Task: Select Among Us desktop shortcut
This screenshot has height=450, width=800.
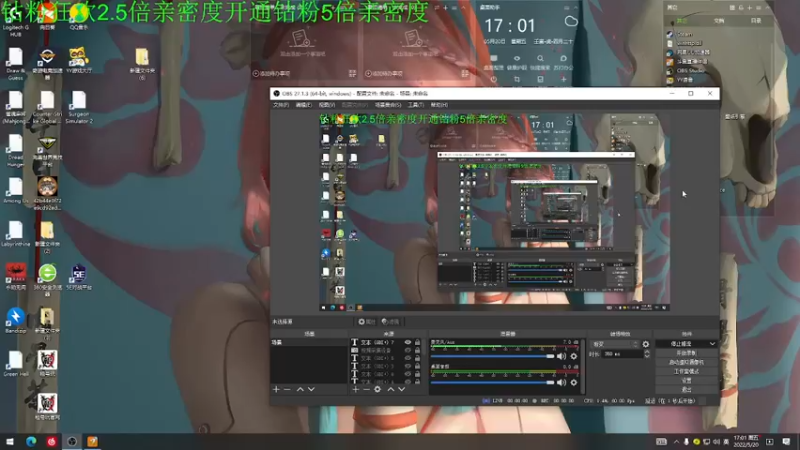Action: pos(15,191)
